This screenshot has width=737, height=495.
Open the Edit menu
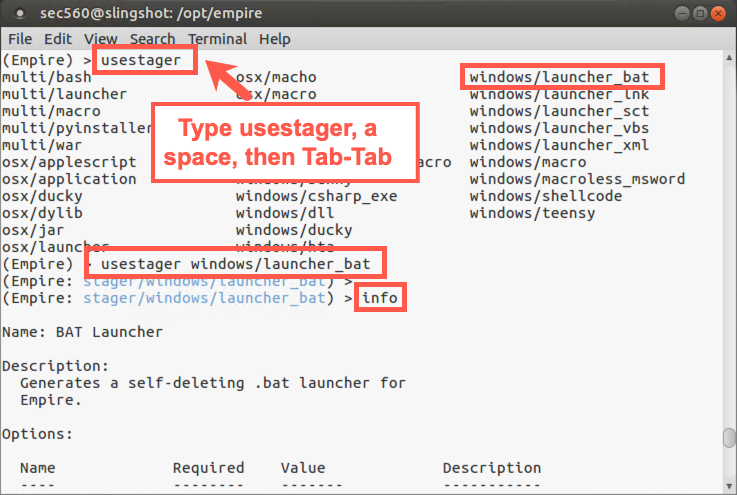click(58, 39)
